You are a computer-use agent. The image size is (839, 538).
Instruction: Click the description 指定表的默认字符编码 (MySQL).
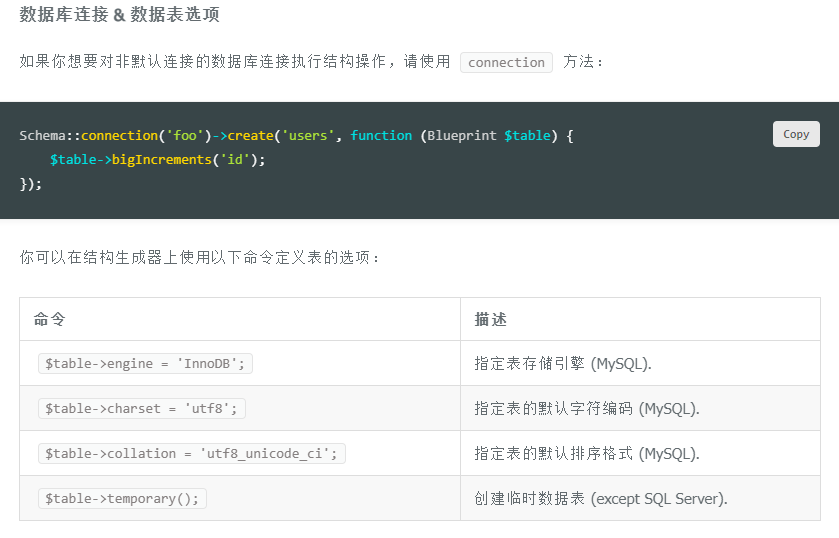coord(587,408)
